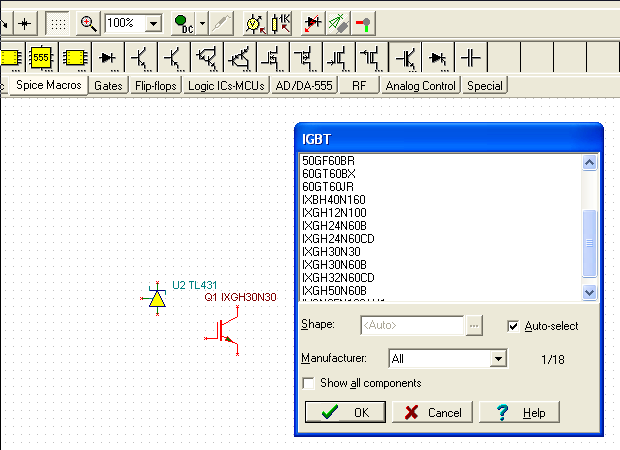Open the arrow beside the DC icon

pyautogui.click(x=202, y=24)
